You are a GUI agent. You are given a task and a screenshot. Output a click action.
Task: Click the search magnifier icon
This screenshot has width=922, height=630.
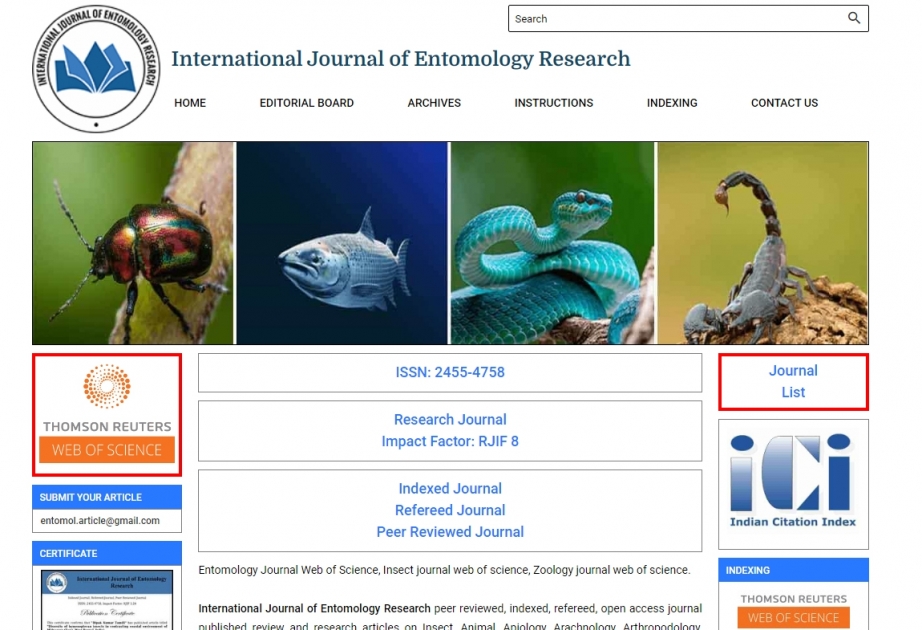pos(854,18)
